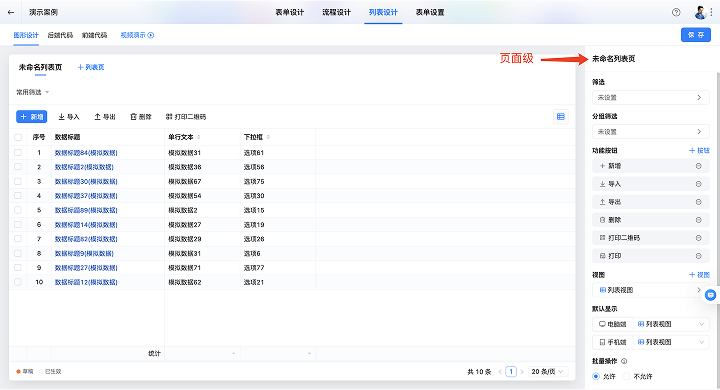Switch to the 表单设计 tab
Screen dimensions: 720x390
point(290,12)
